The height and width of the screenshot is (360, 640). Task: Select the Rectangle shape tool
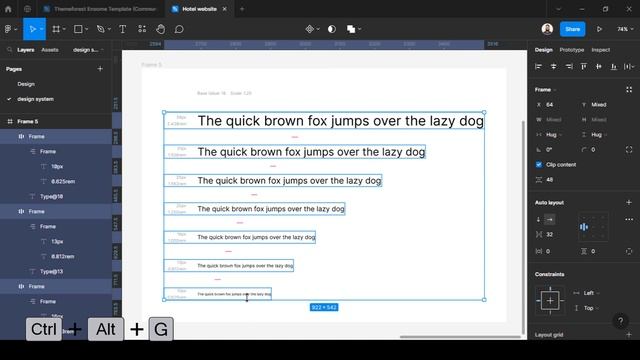[78, 29]
